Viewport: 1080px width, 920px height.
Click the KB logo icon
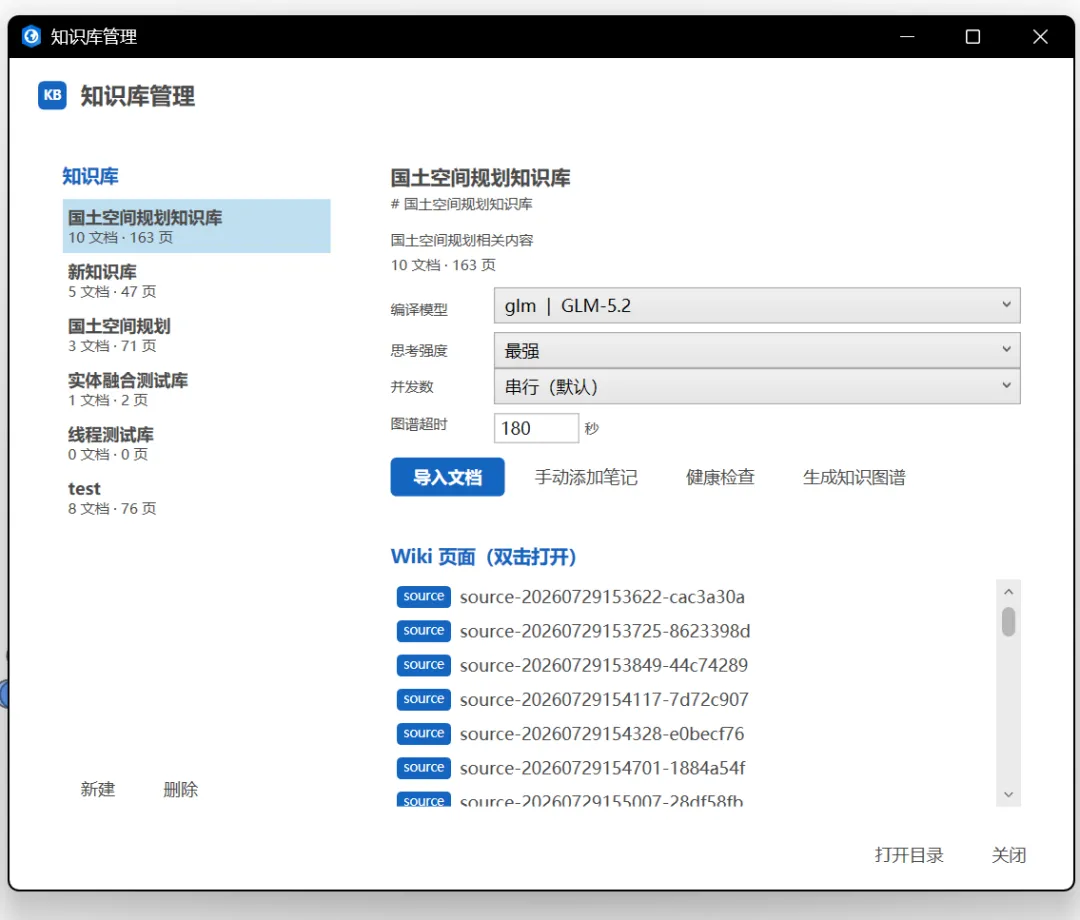tap(52, 95)
